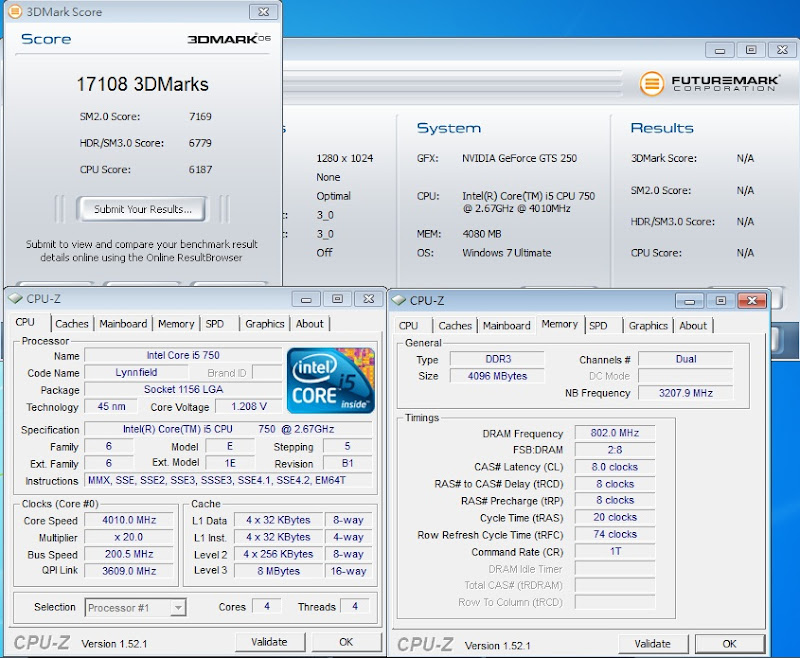The image size is (800, 658).
Task: Close the left CPU-Z window
Action: (368, 299)
